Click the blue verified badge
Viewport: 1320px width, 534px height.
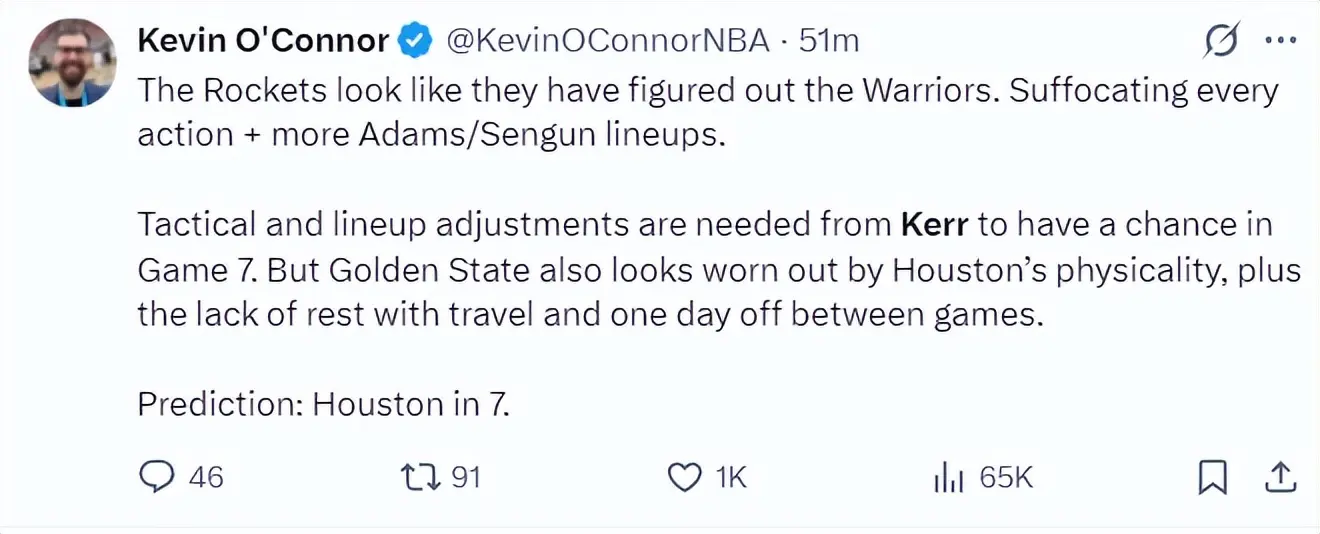point(416,42)
